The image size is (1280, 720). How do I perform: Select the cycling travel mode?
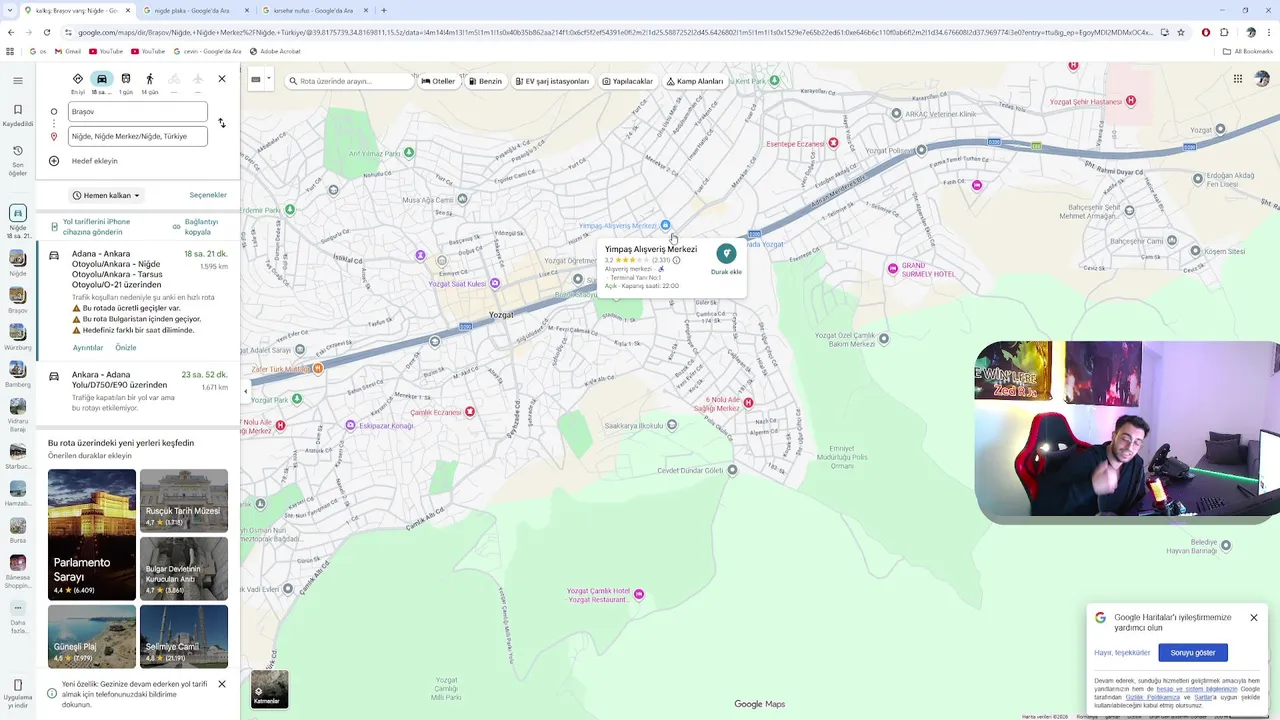(174, 80)
